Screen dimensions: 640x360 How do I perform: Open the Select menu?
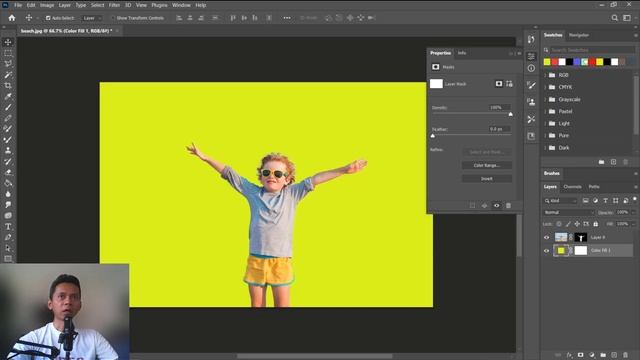[x=98, y=5]
